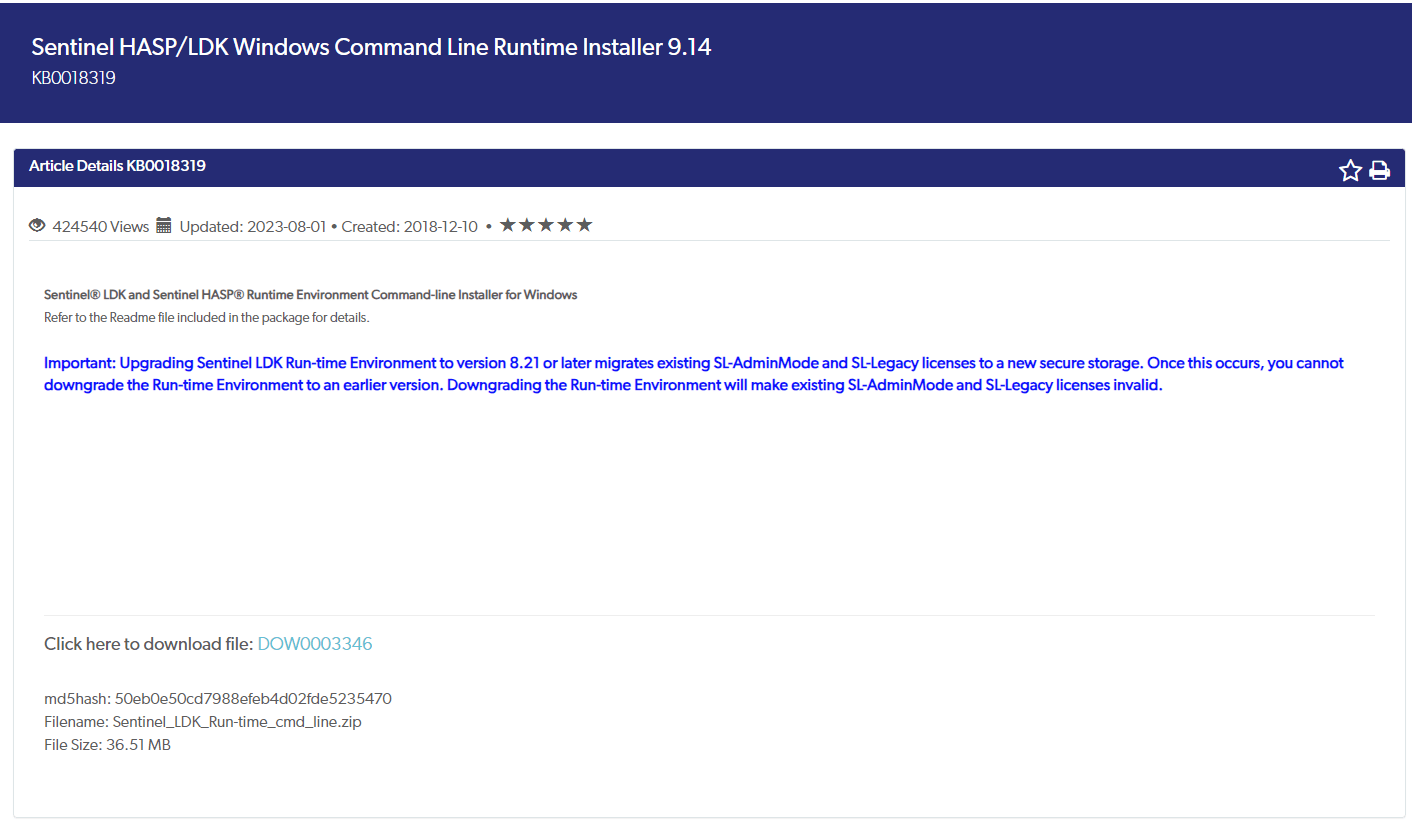Click the Command-line Installer for Windows heading

[x=311, y=295]
